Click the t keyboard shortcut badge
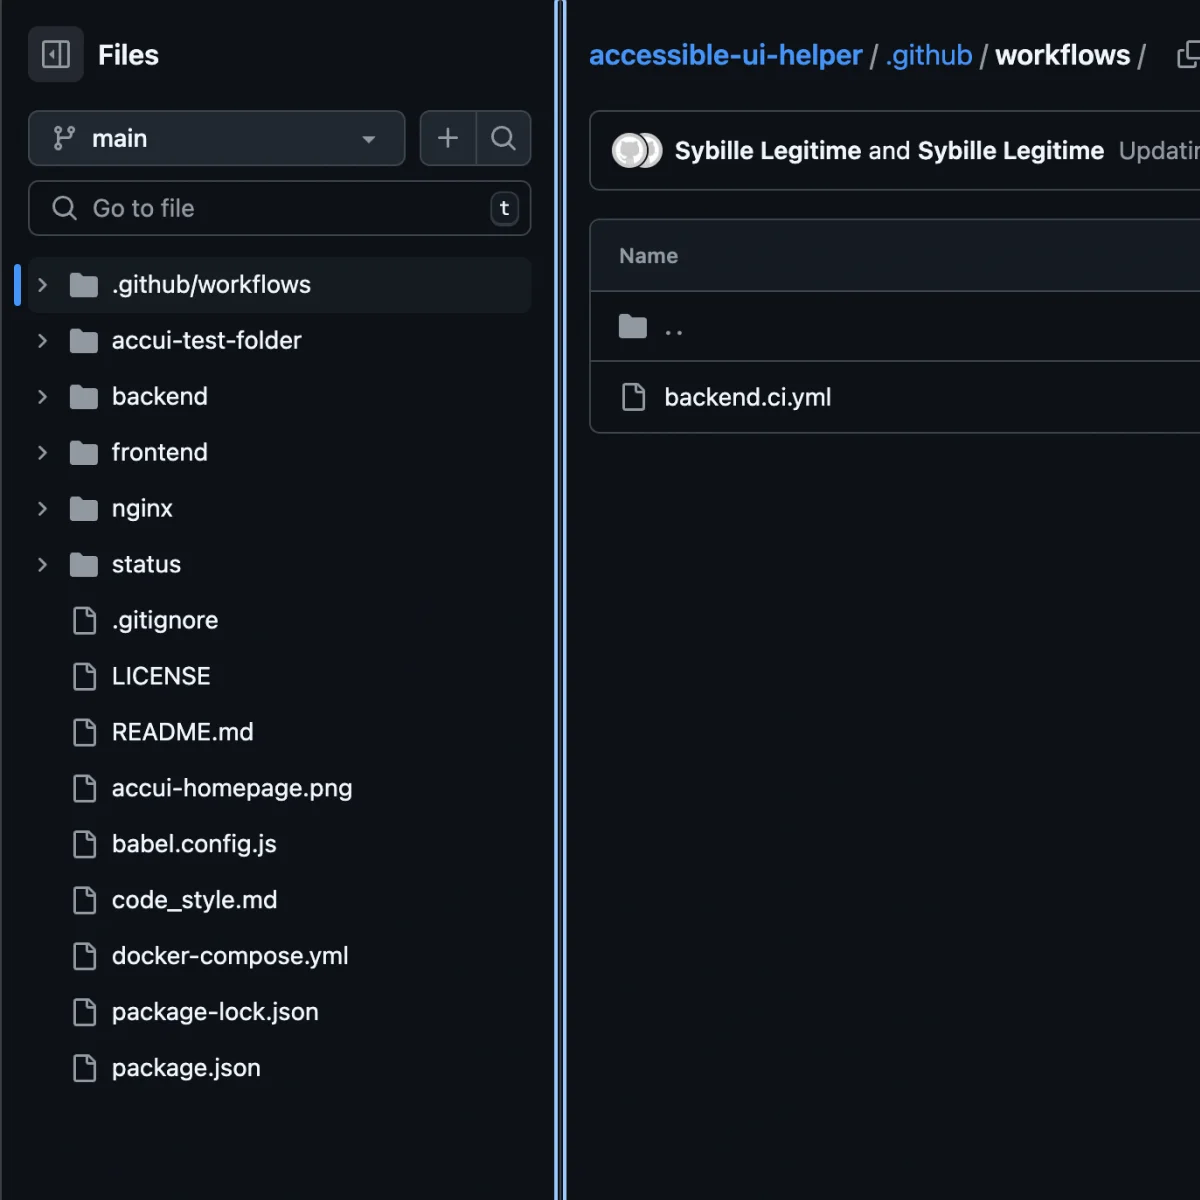Image resolution: width=1200 pixels, height=1200 pixels. coord(504,208)
